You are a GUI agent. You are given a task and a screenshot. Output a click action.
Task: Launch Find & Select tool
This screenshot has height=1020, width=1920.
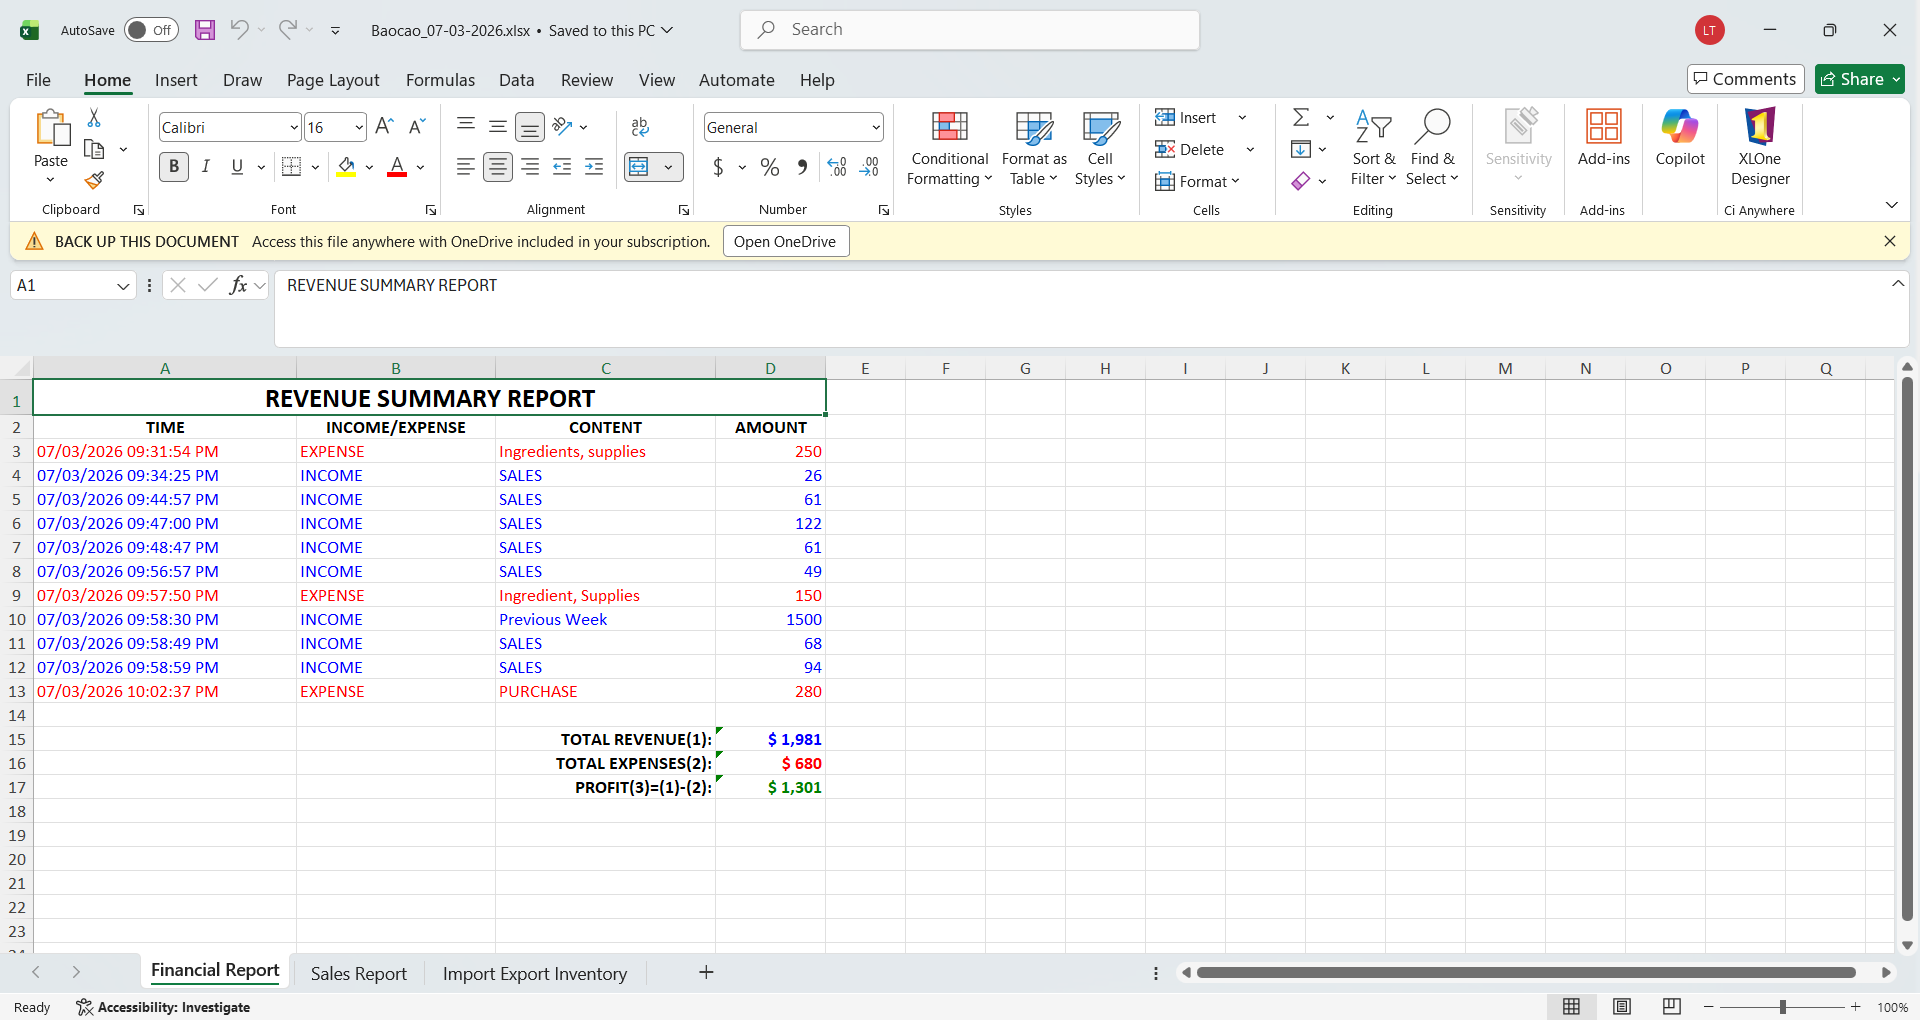1432,148
